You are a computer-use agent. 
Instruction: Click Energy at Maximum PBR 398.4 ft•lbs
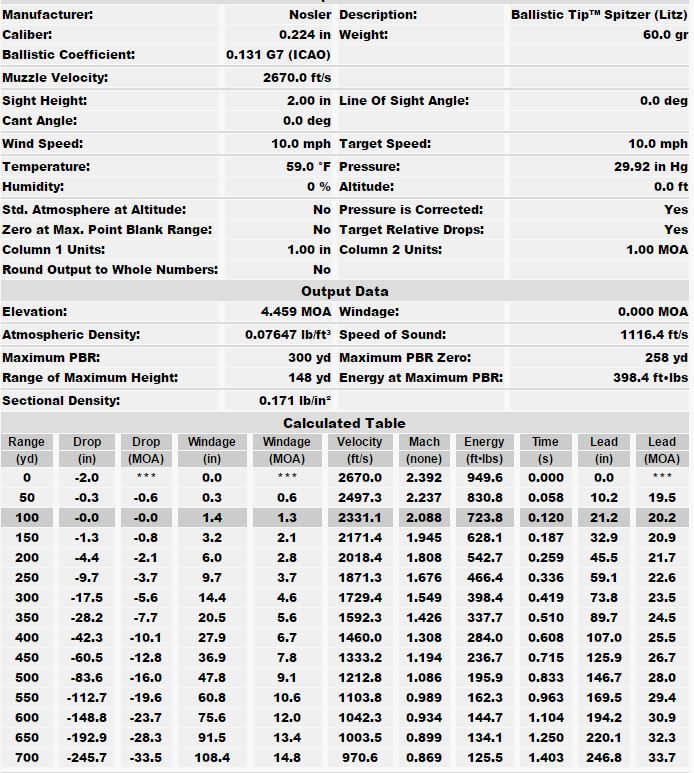point(651,378)
